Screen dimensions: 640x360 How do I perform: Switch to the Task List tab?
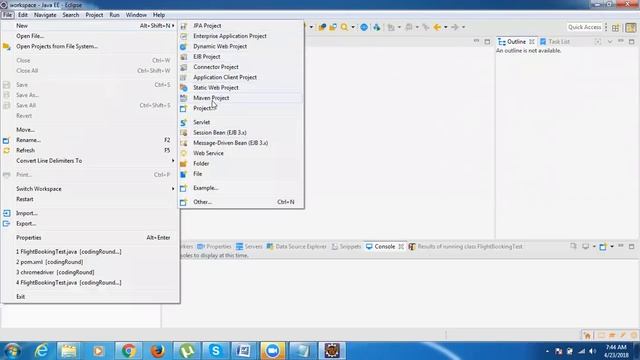tap(555, 42)
